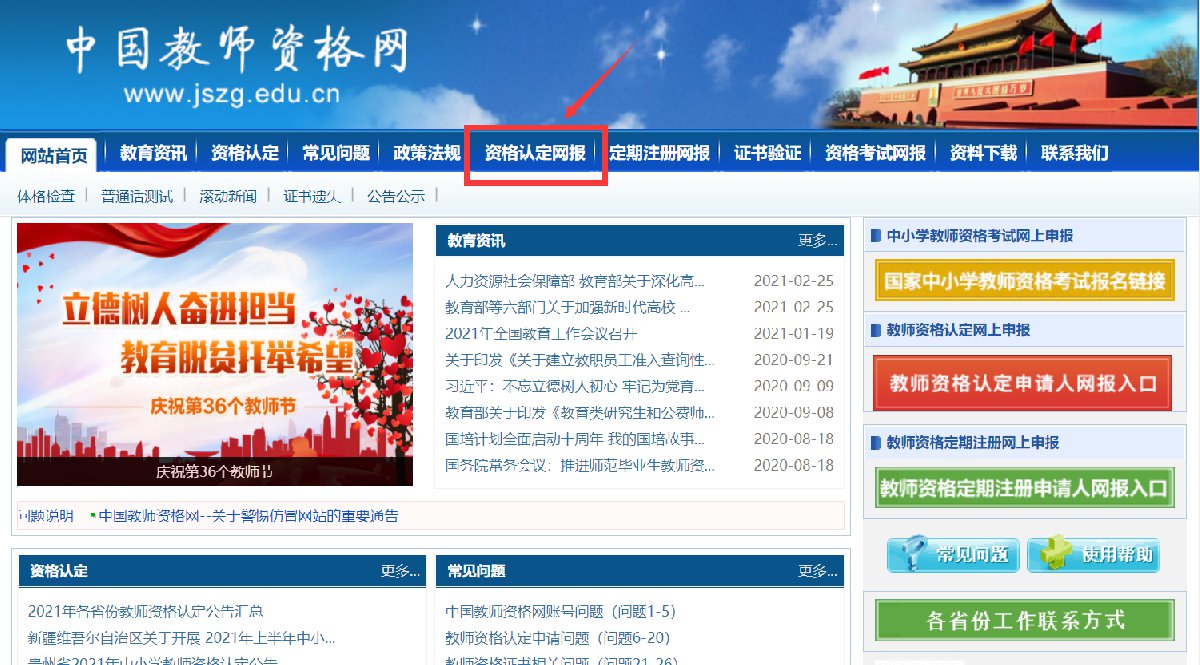Open 教育资讯 navigation menu item
This screenshot has width=1200, height=665.
point(153,153)
